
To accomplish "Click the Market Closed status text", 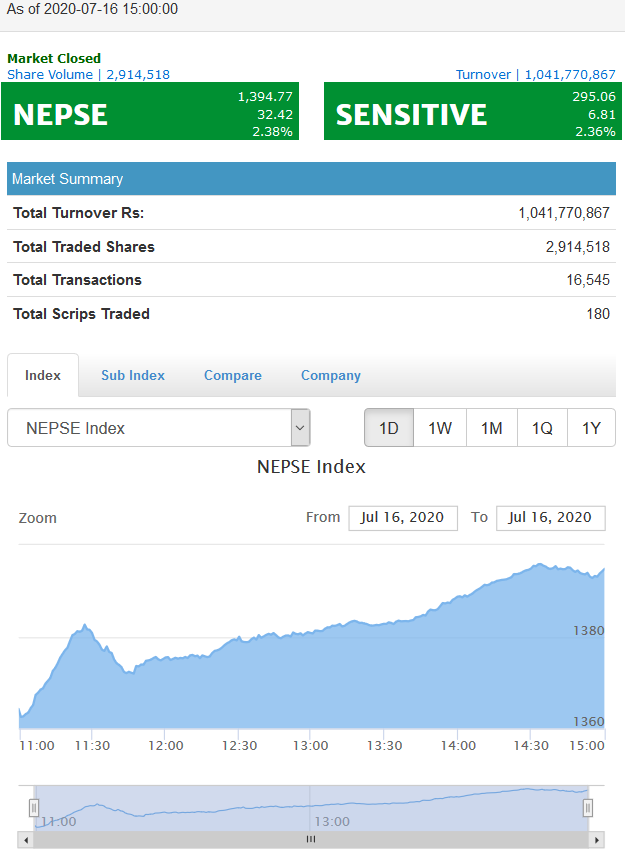I will point(54,59).
